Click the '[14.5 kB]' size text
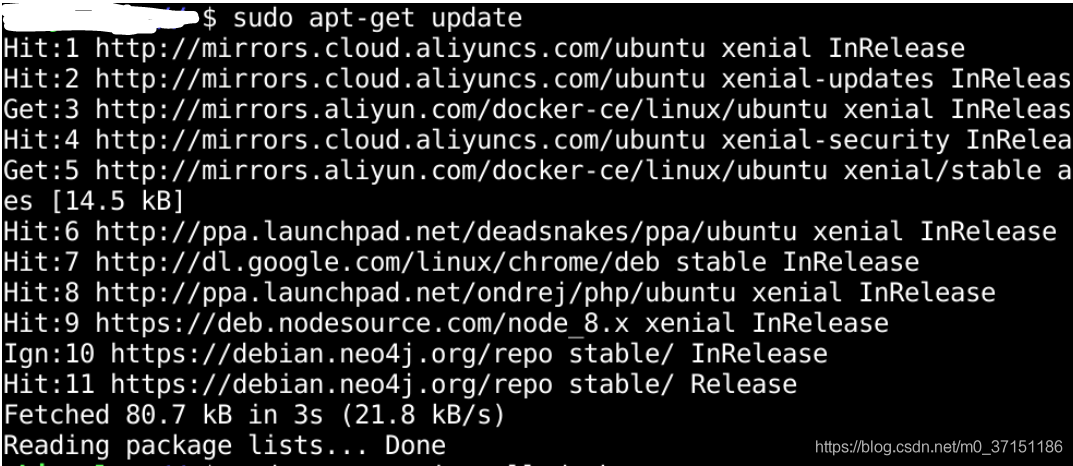Viewport: 1073px width, 466px height. point(116,201)
